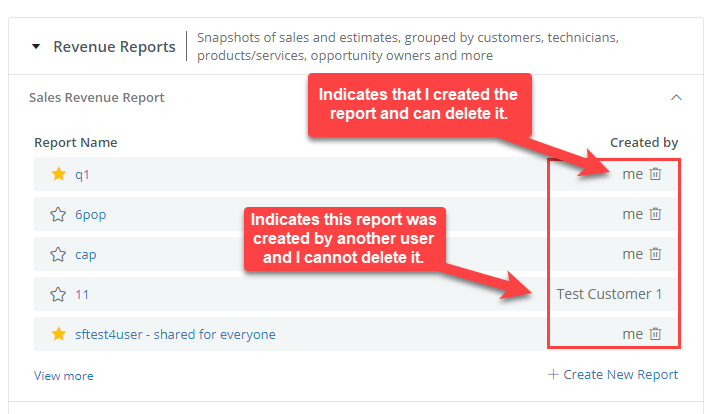
Task: Remove sftest4user shared report with trash icon
Action: (655, 334)
